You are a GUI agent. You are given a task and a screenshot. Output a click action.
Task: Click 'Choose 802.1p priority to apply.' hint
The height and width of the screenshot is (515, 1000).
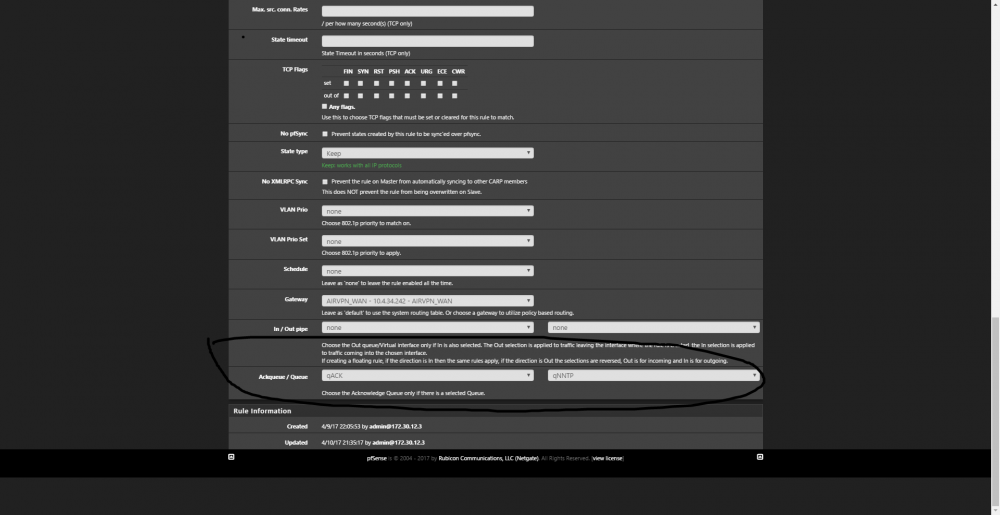coord(361,253)
